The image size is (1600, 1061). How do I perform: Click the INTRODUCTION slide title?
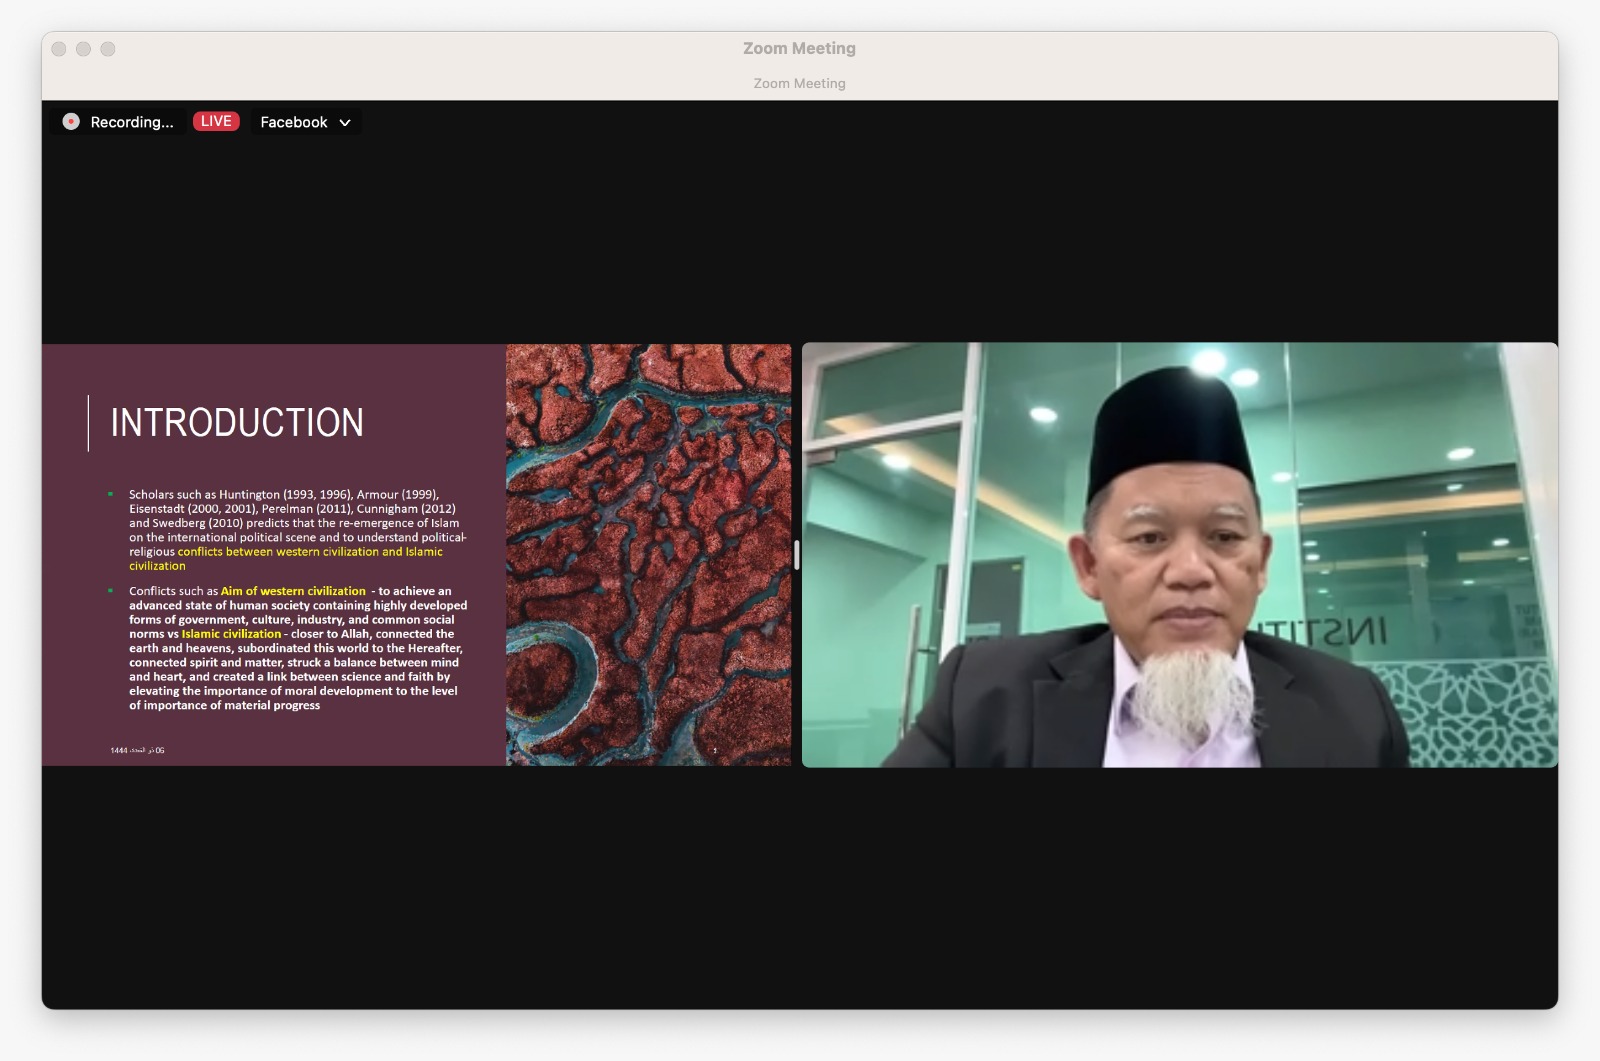(237, 423)
